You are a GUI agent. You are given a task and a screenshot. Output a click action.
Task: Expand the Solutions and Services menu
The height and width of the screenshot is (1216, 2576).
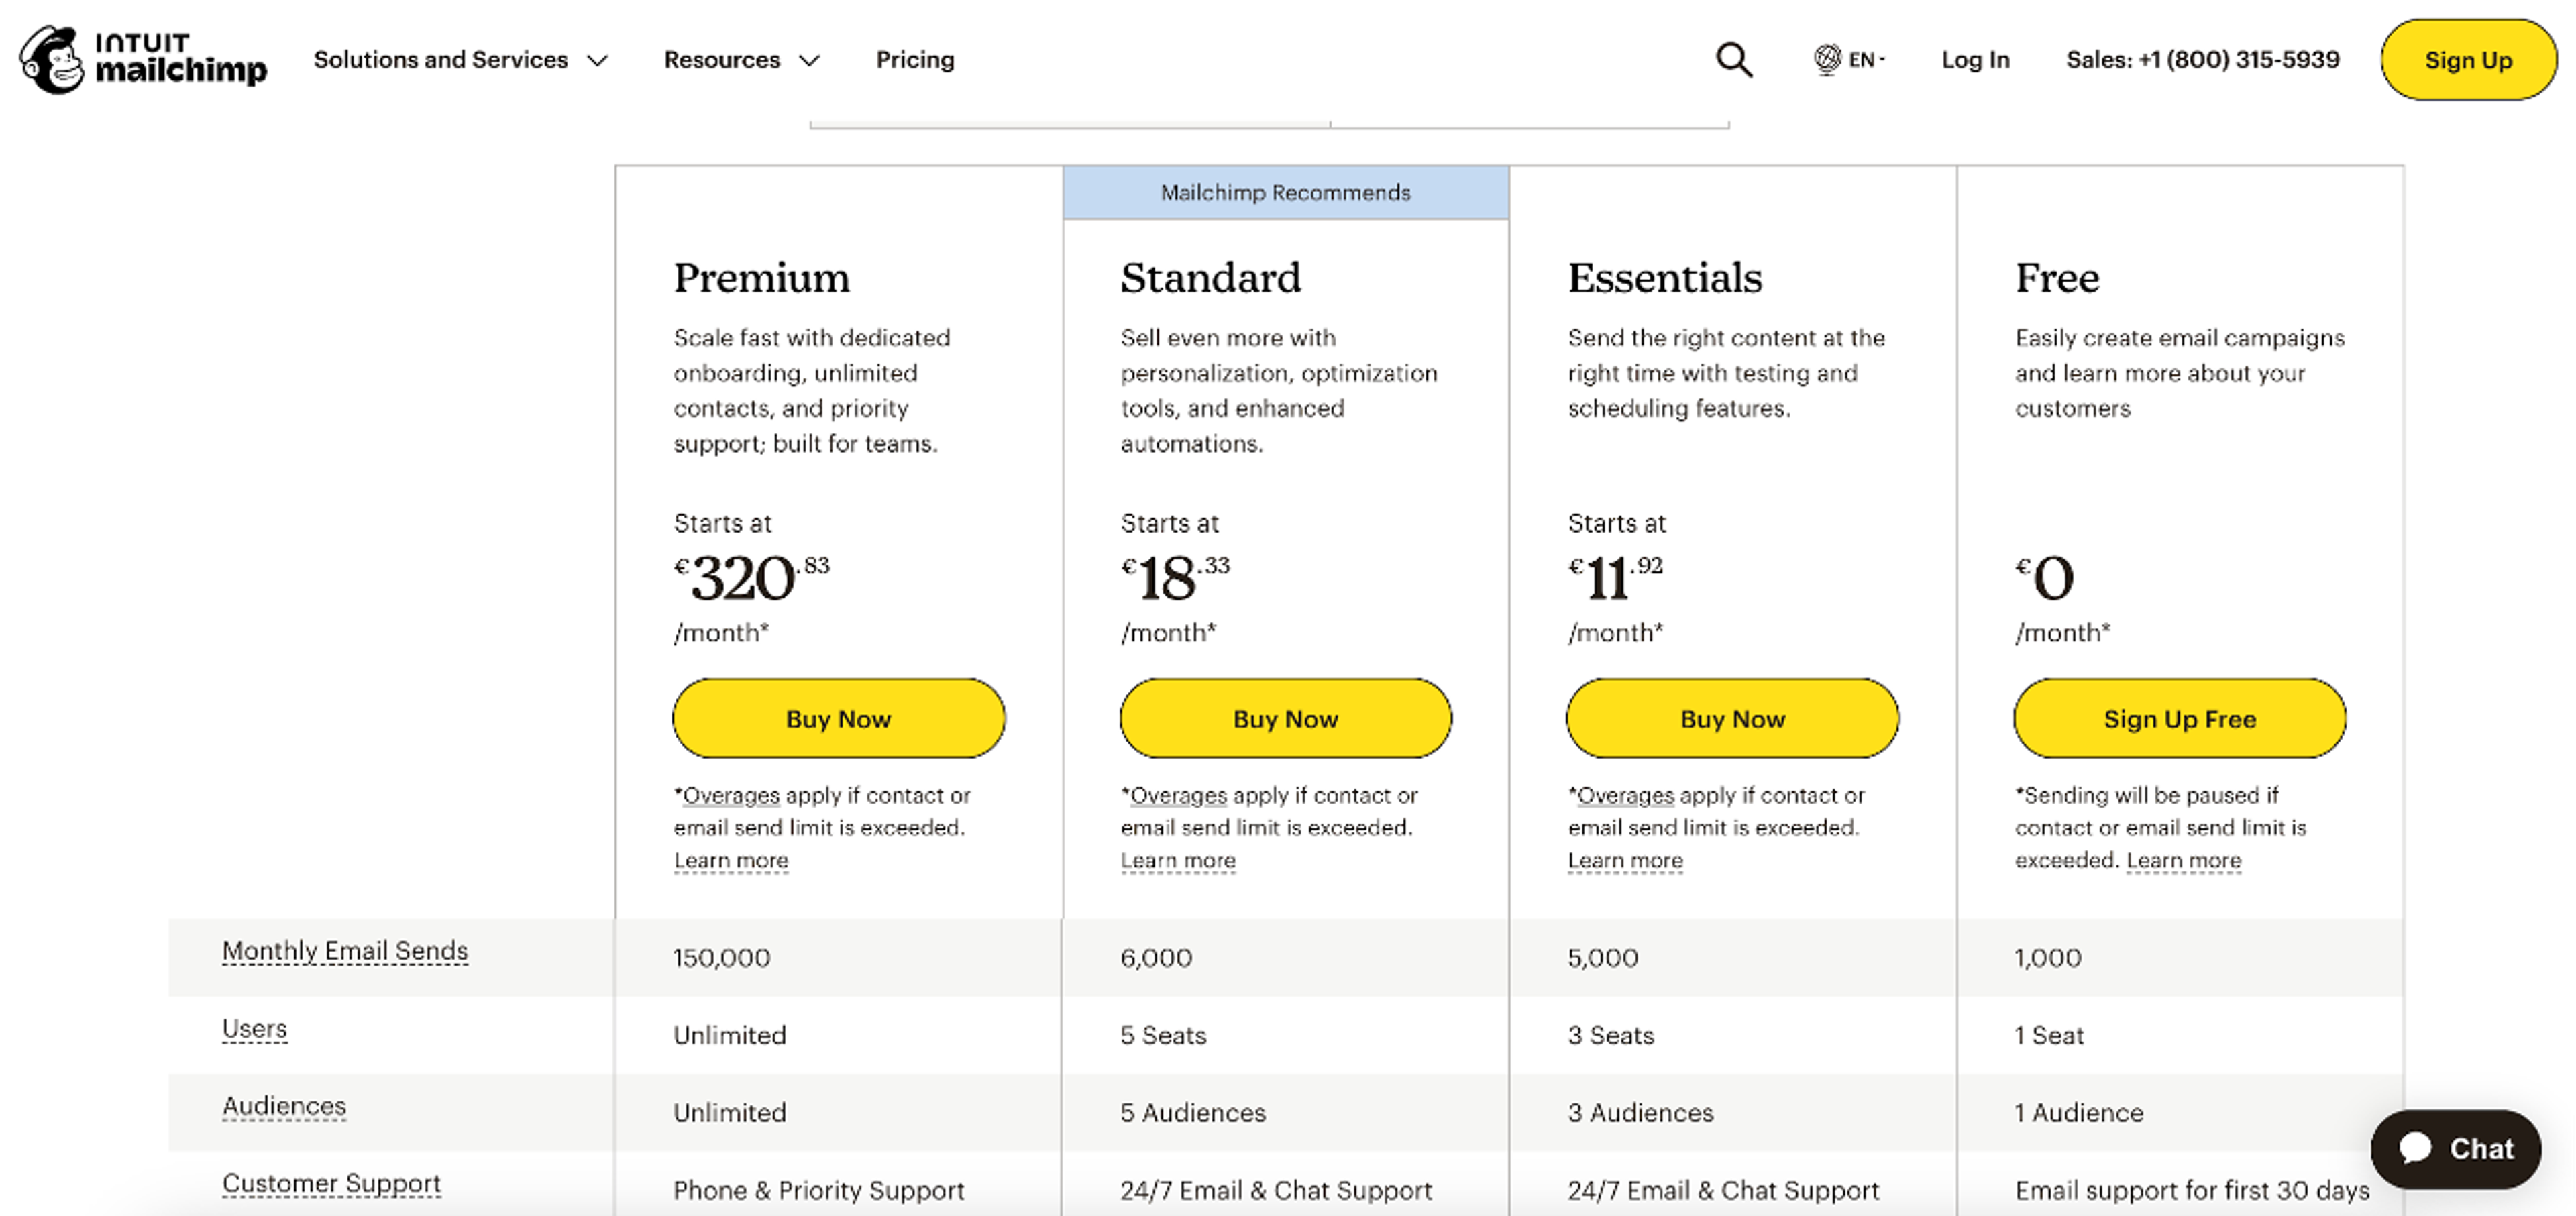460,60
